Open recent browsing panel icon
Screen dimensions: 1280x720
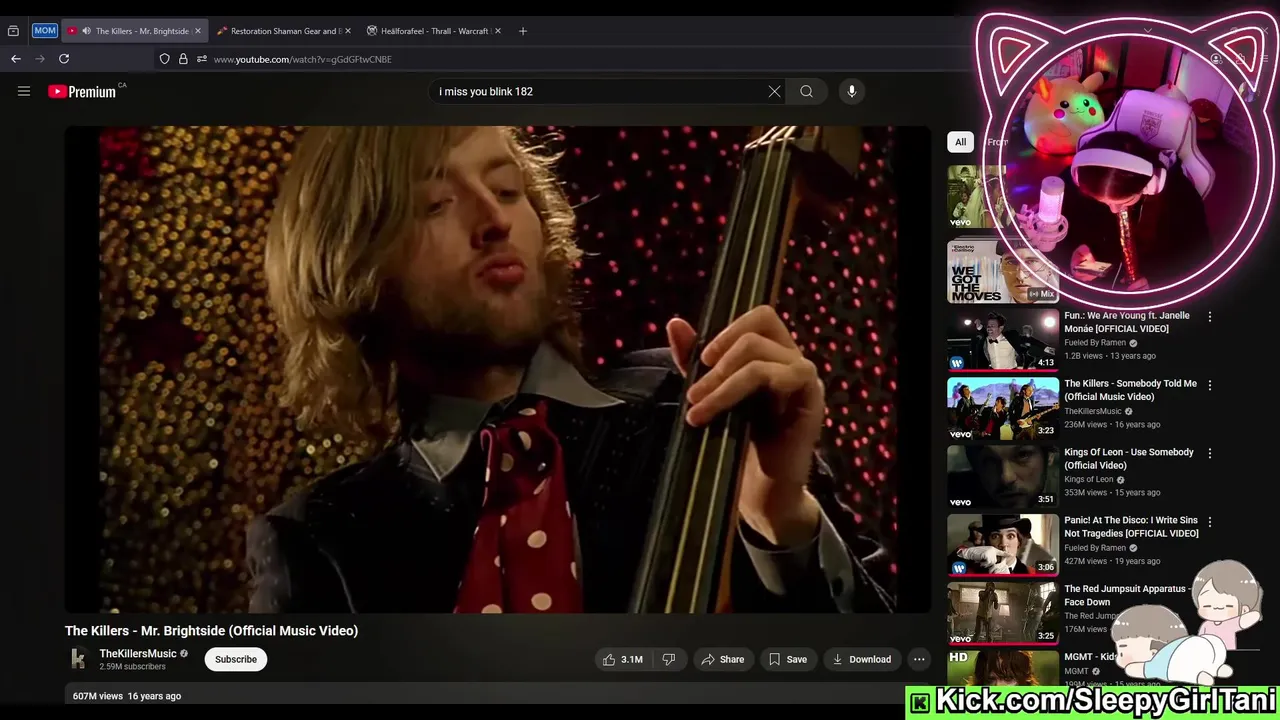tap(13, 31)
